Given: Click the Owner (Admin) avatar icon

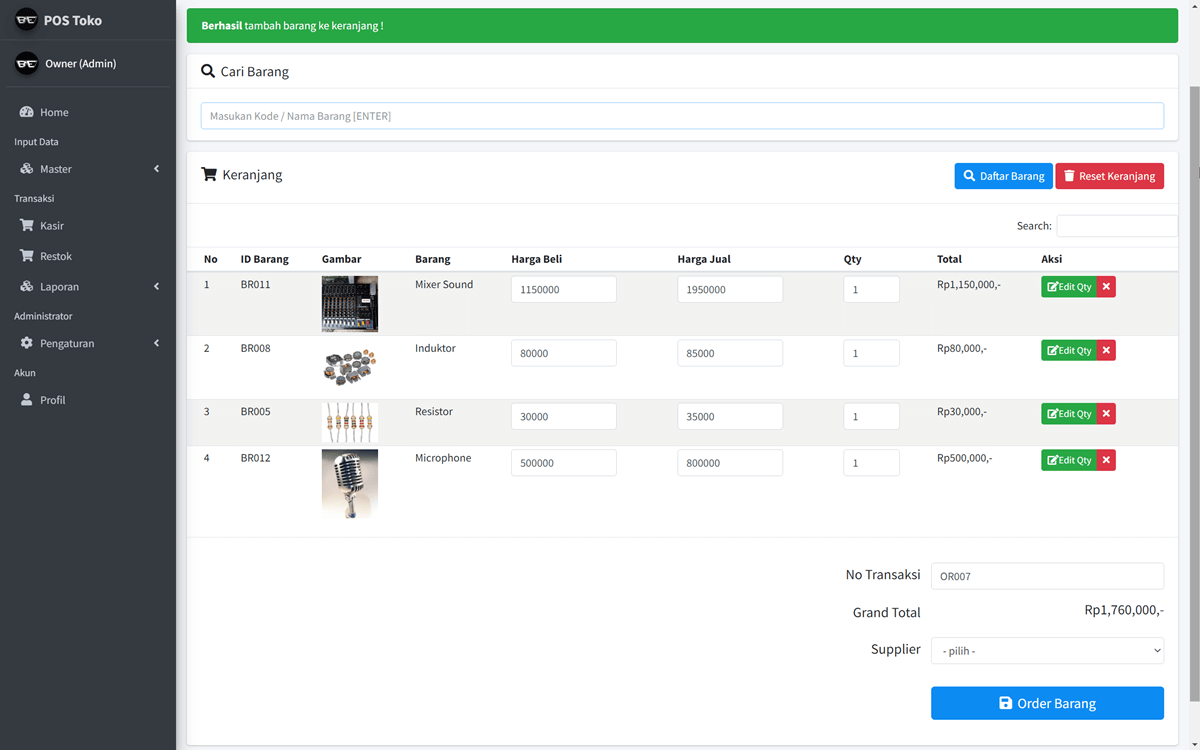Looking at the screenshot, I should click(27, 64).
